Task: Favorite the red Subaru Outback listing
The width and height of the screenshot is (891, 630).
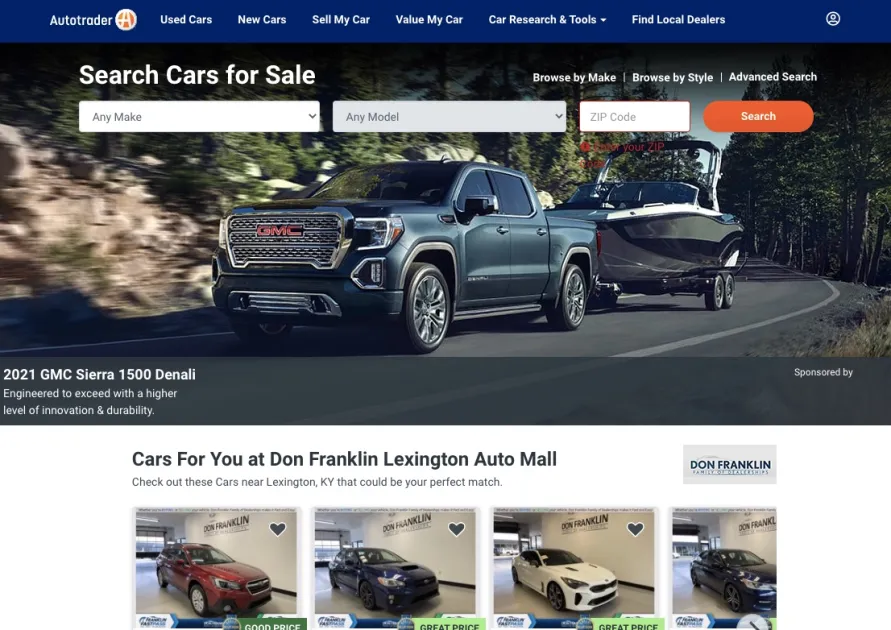Action: [x=277, y=529]
